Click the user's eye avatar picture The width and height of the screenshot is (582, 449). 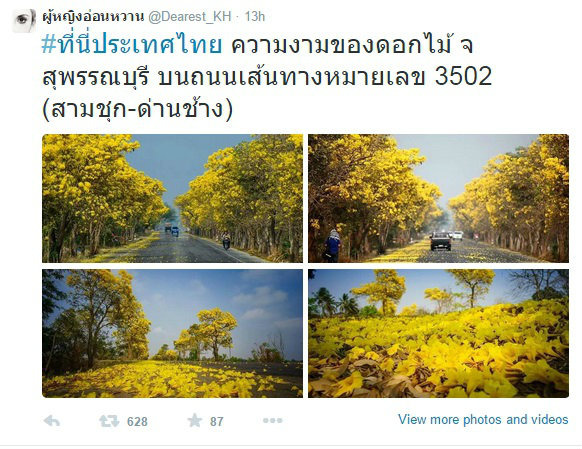point(24,21)
